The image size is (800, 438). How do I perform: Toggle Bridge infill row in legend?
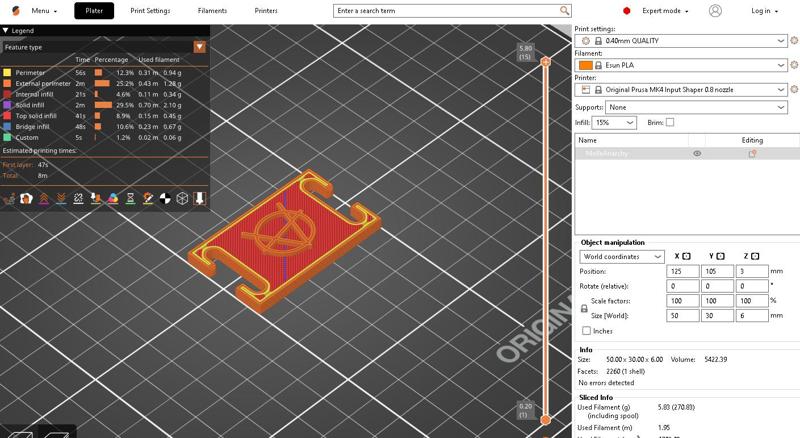tap(104, 126)
